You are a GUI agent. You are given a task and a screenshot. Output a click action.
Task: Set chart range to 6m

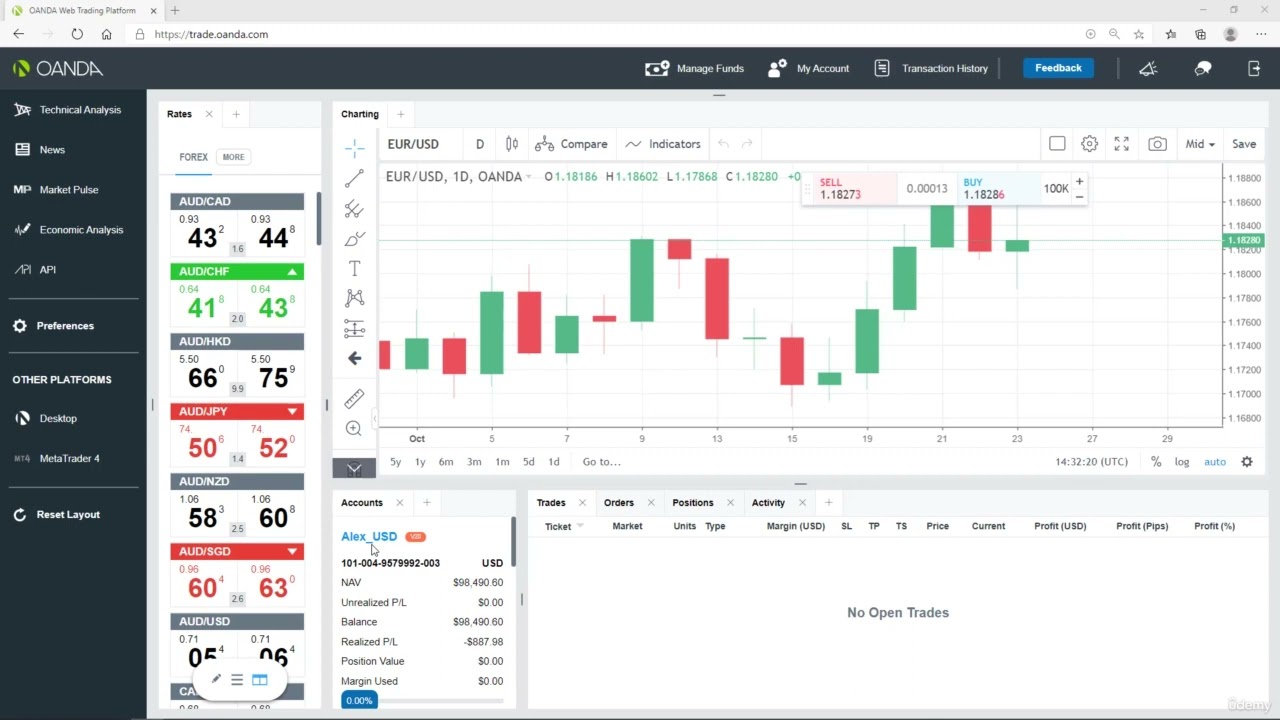(446, 462)
